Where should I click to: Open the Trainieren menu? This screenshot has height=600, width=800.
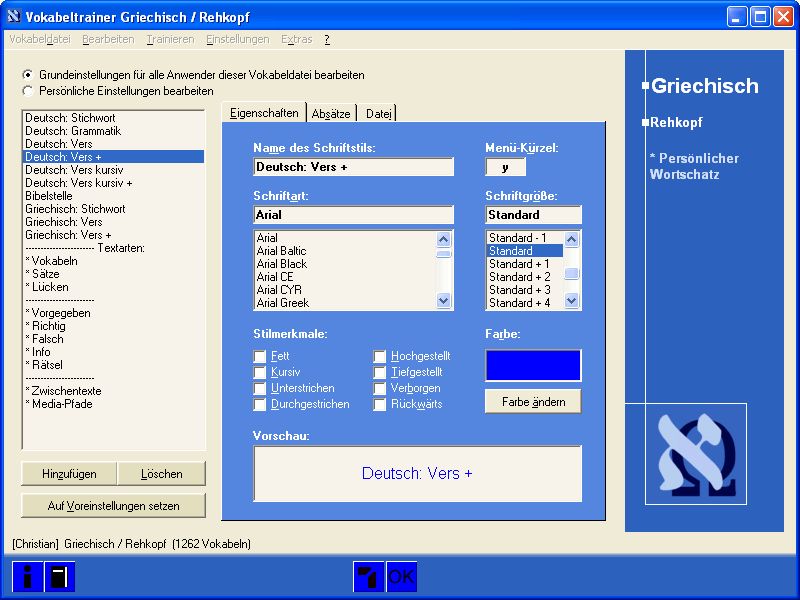(x=170, y=39)
